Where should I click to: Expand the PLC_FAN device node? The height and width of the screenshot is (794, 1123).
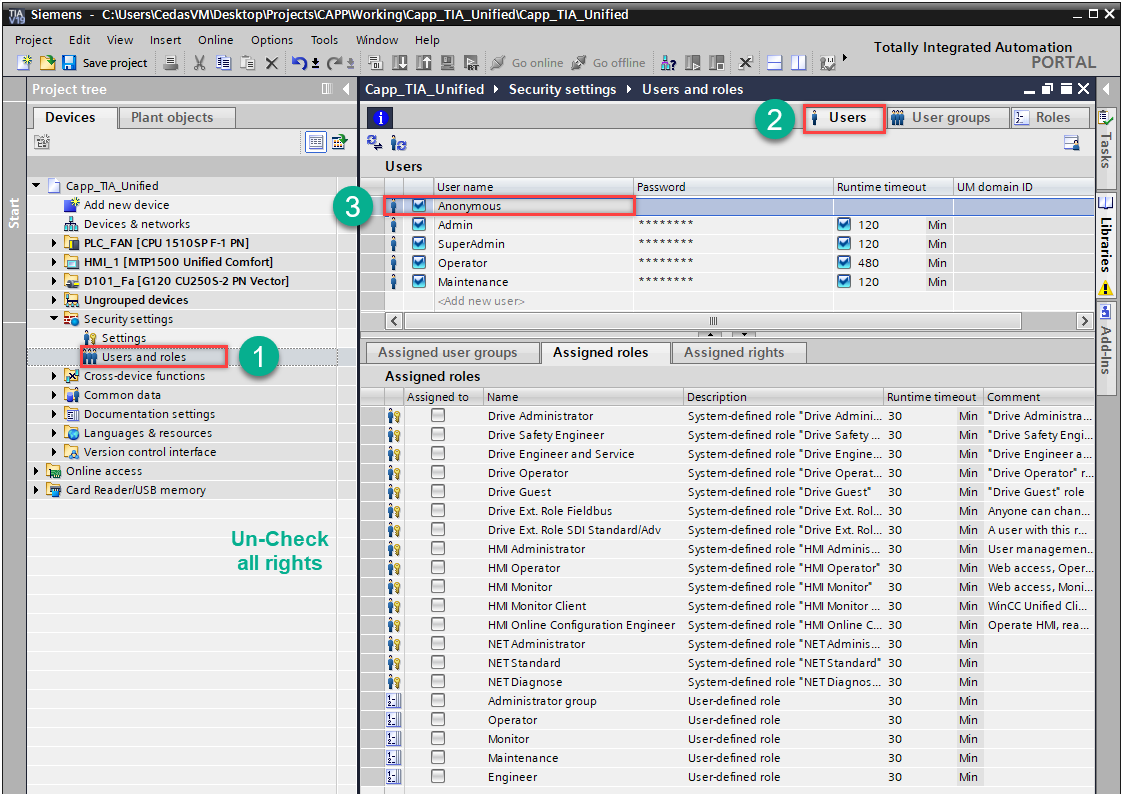click(x=54, y=243)
